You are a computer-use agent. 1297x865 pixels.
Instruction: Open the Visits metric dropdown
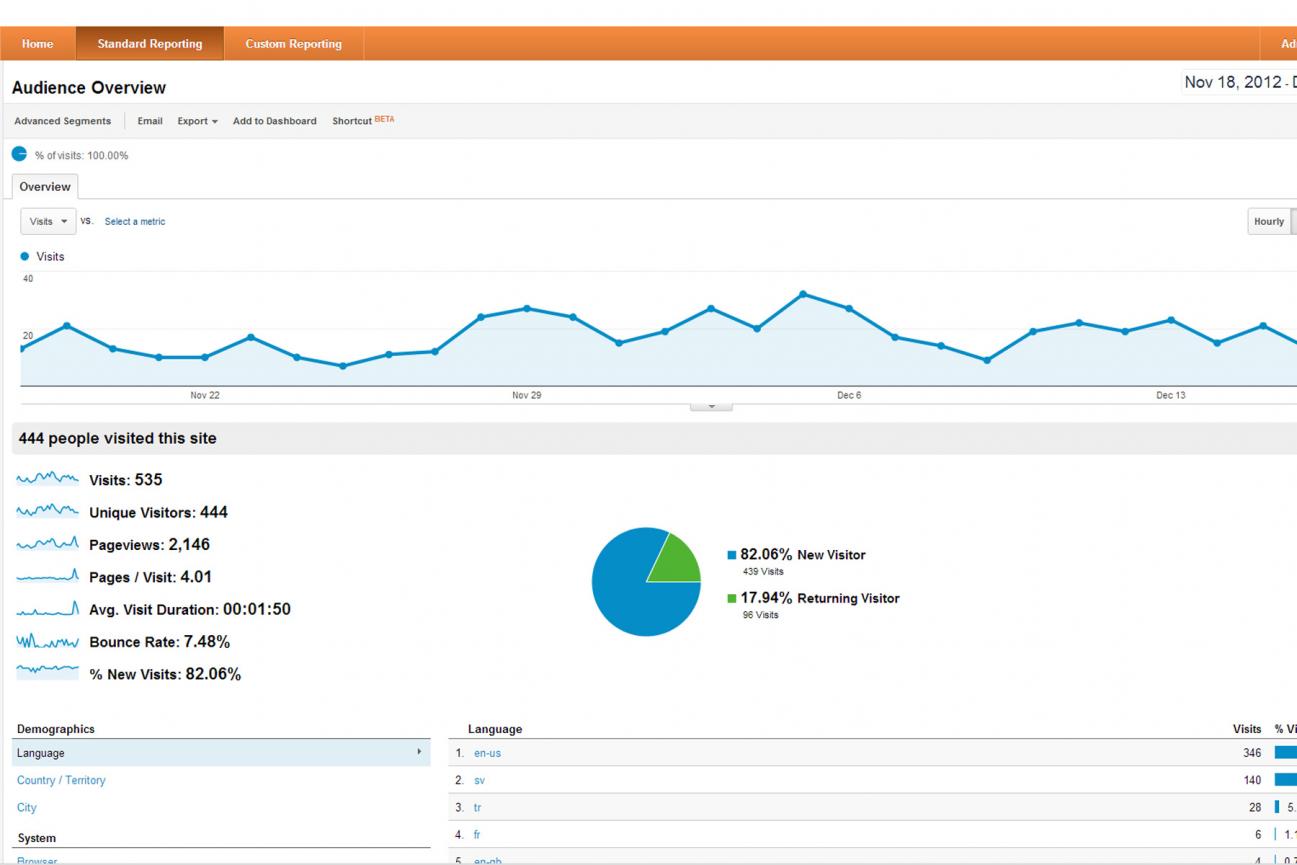pyautogui.click(x=48, y=222)
